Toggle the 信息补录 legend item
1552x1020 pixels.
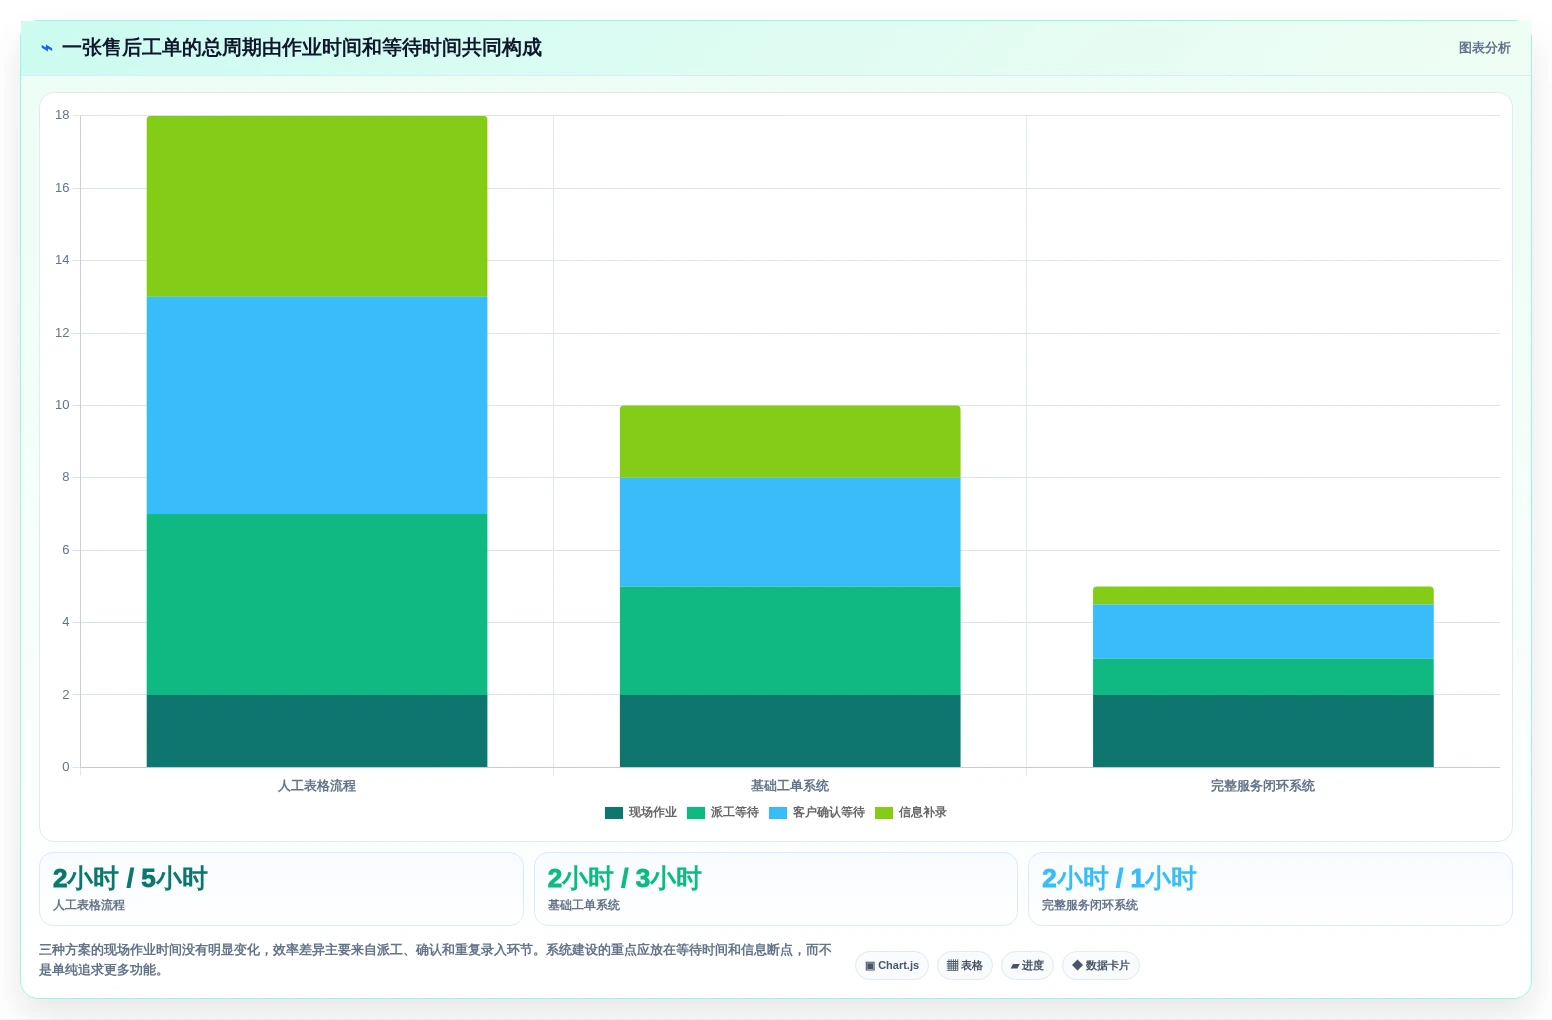pos(911,812)
